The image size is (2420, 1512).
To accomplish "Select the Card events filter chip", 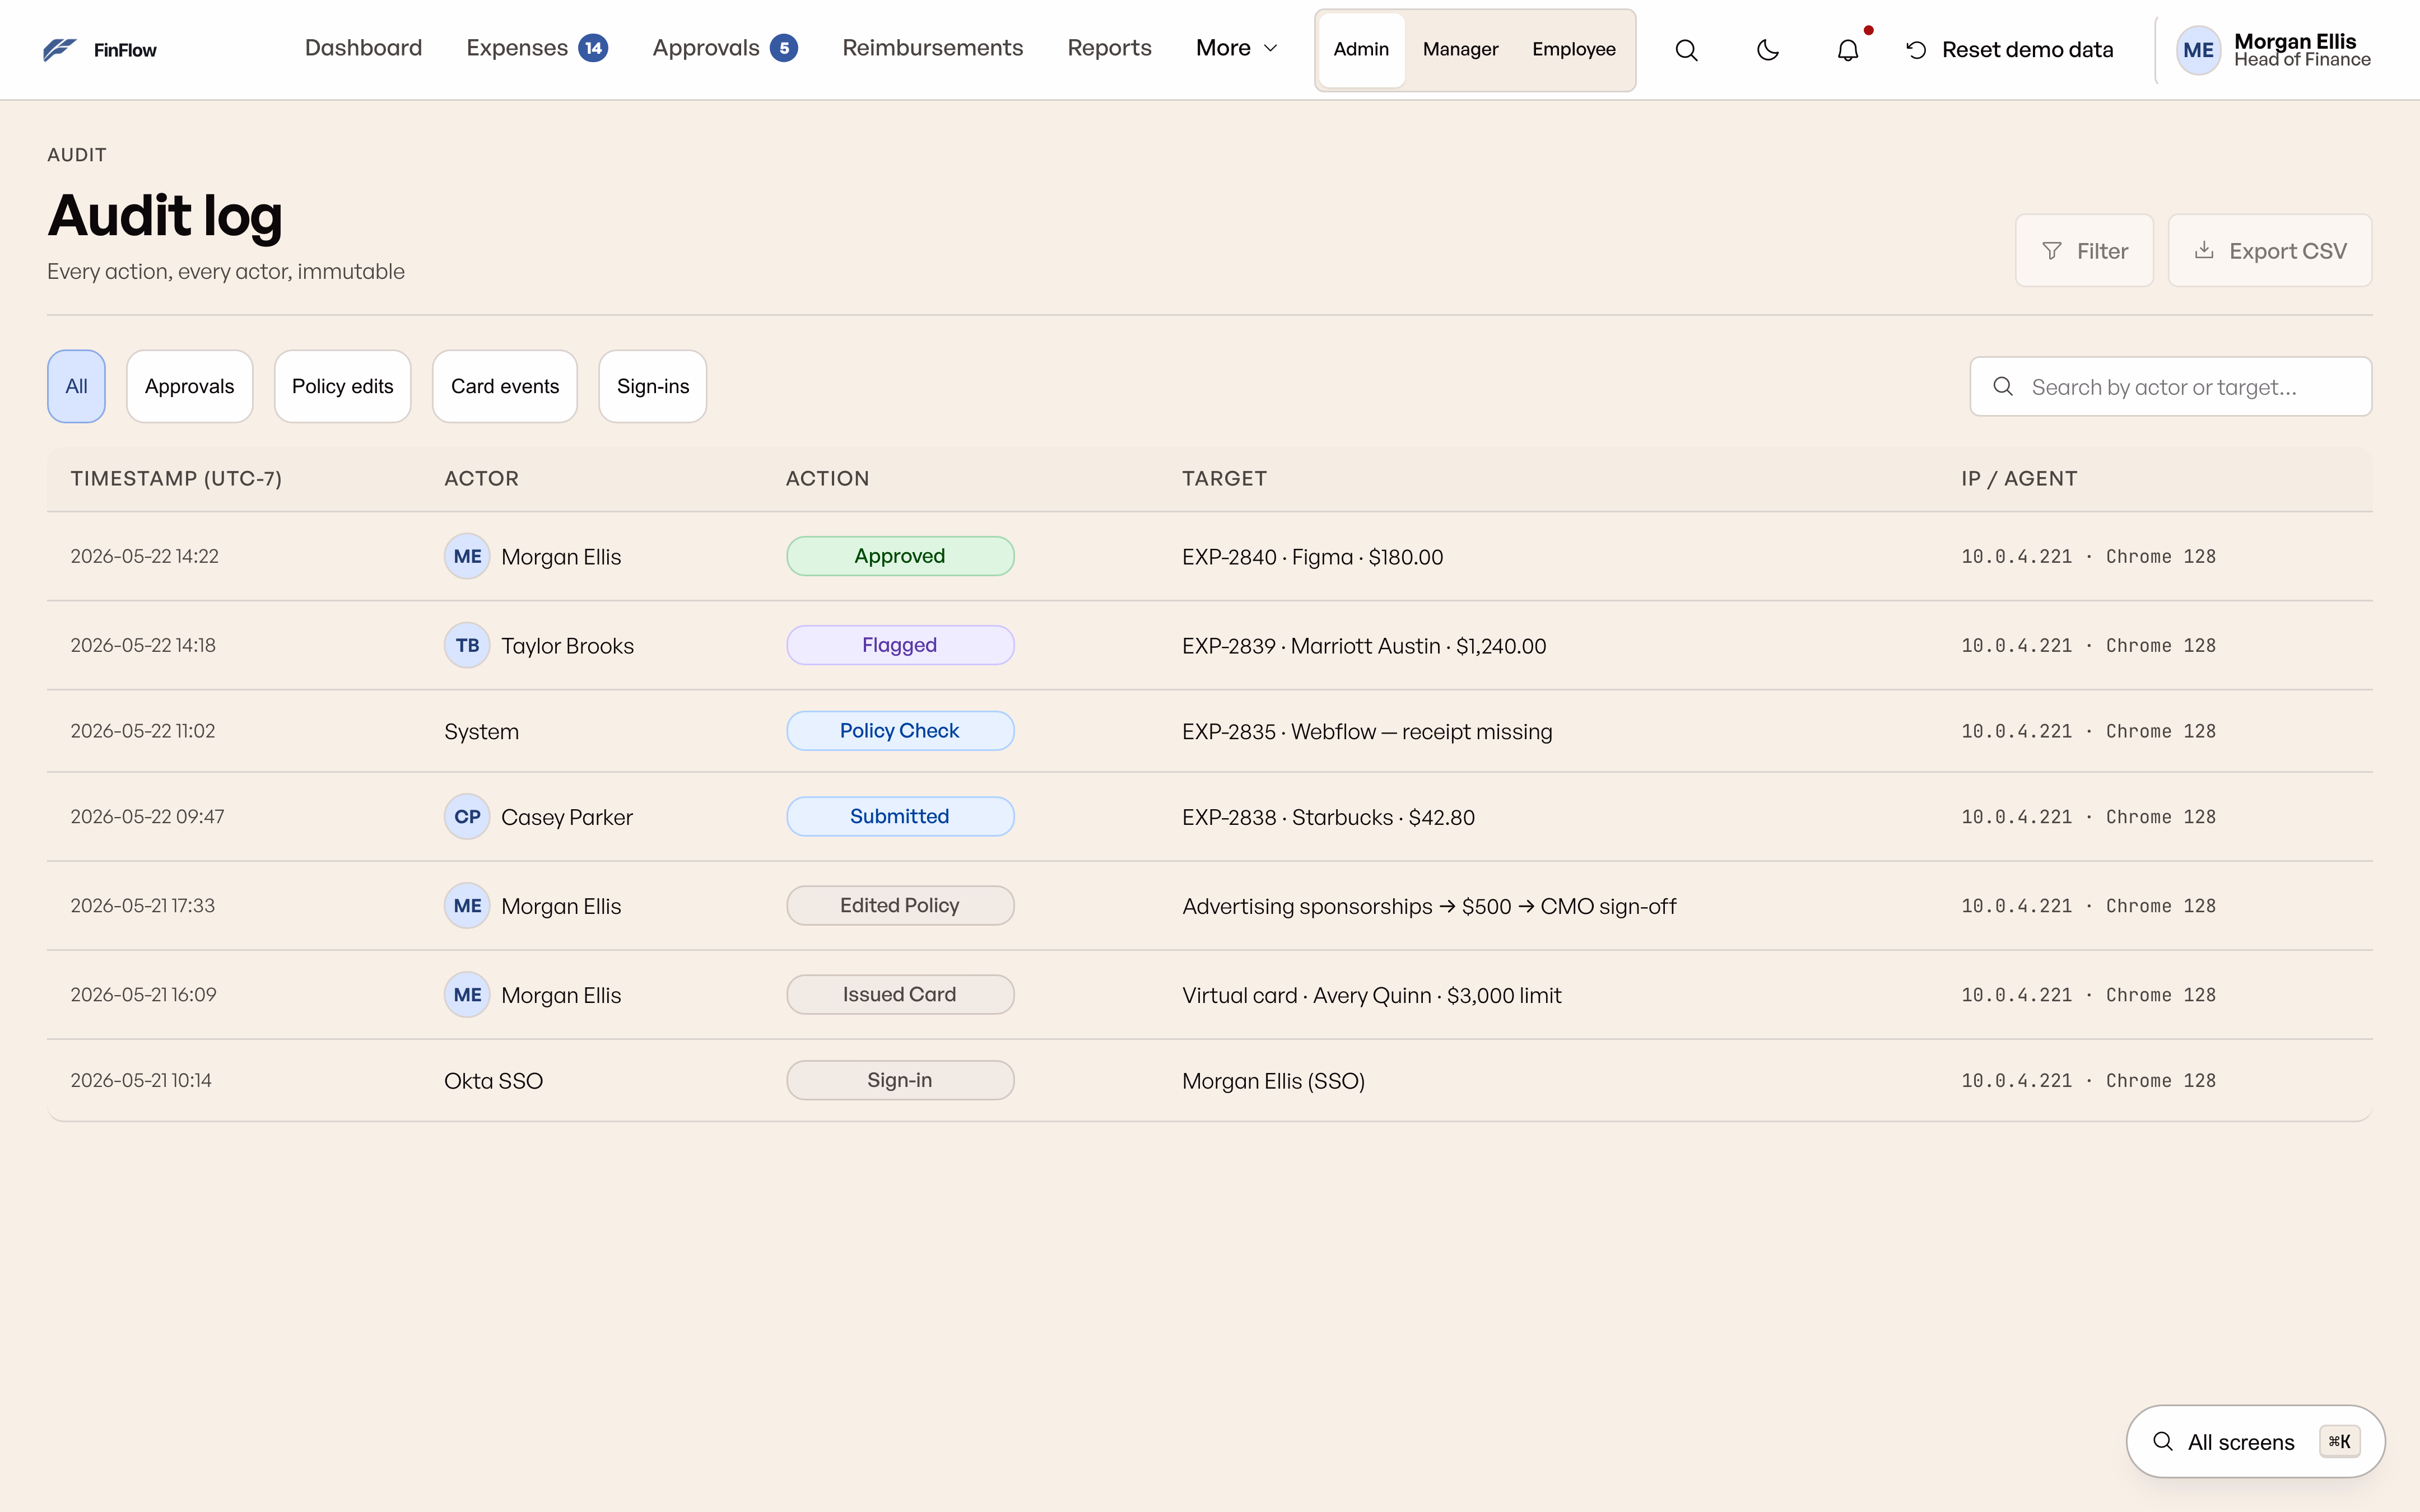I will tap(505, 386).
